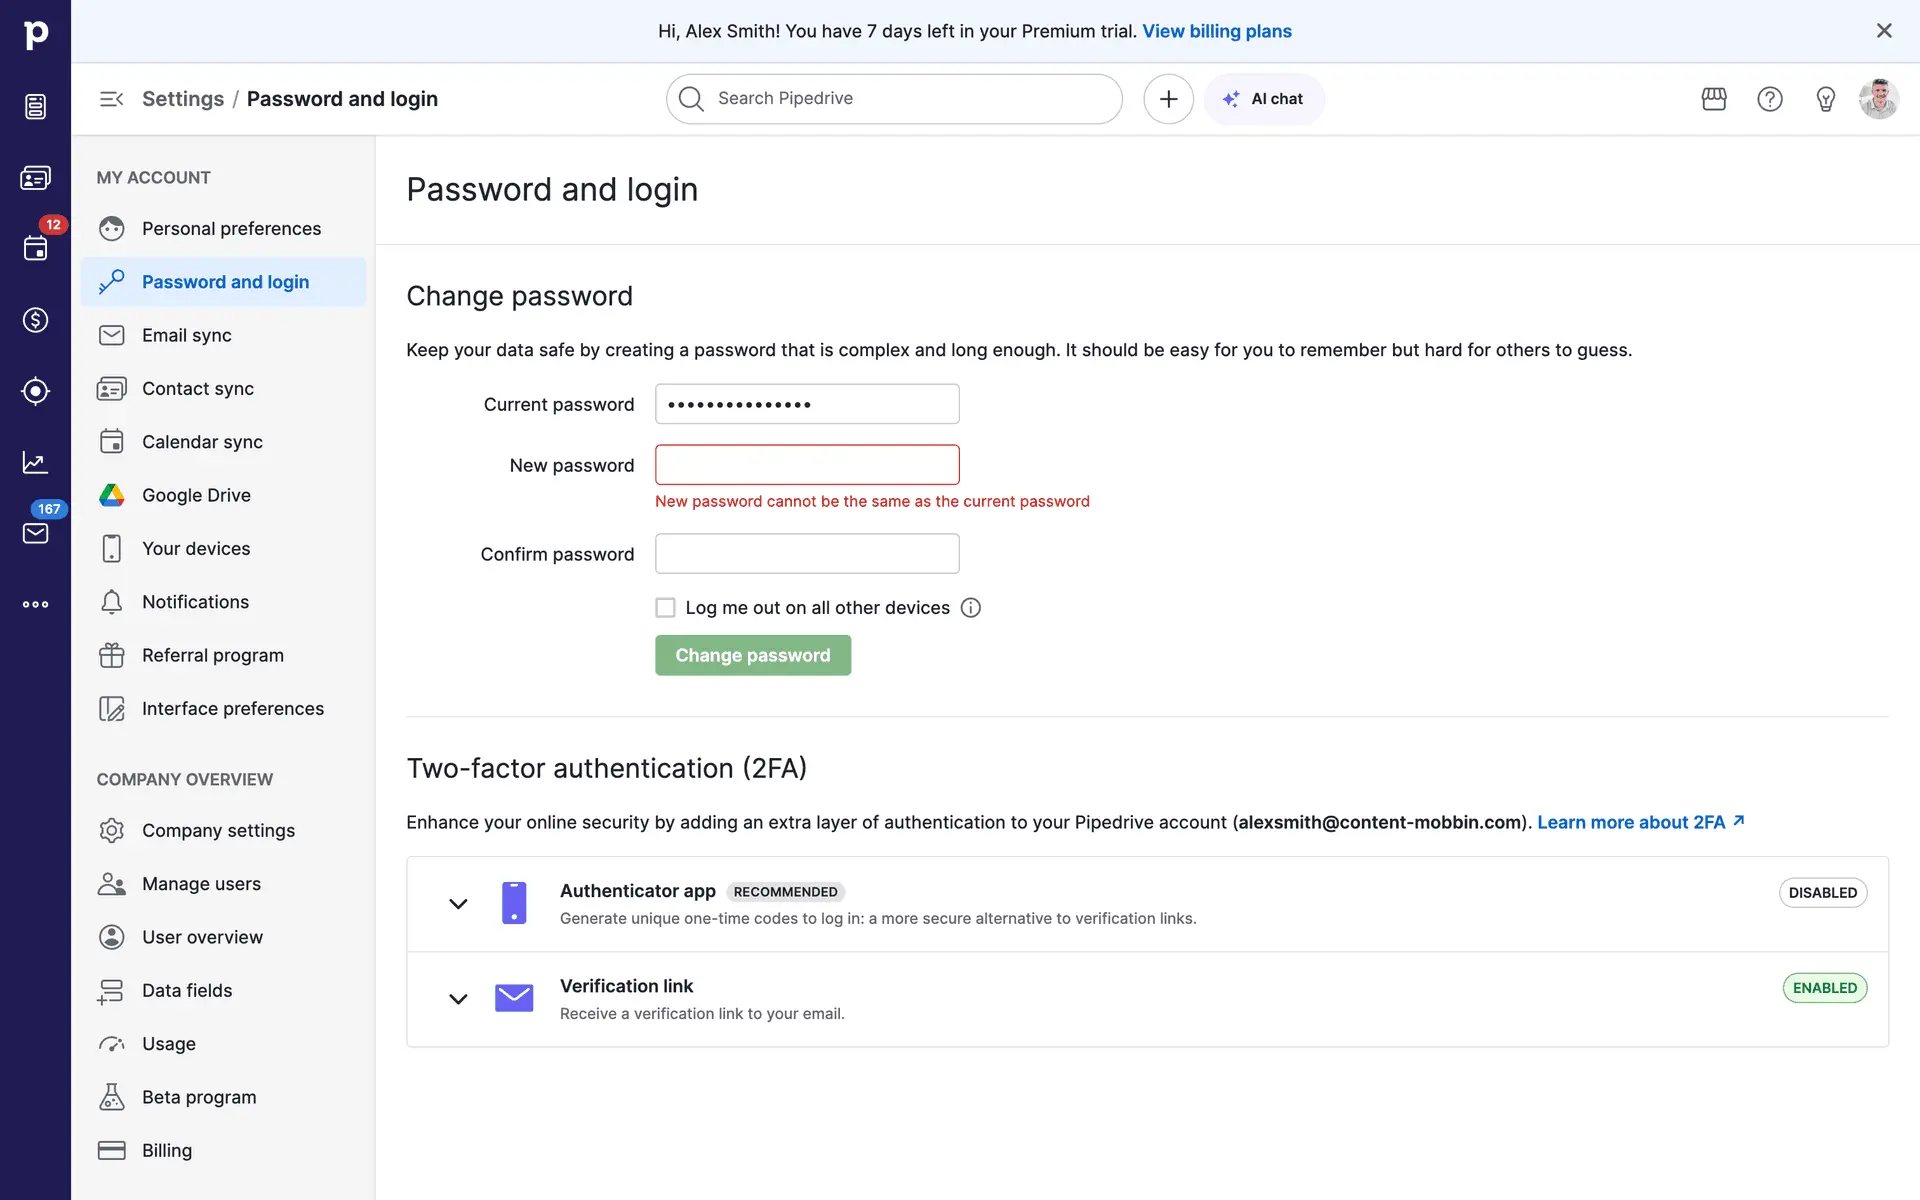The image size is (1920, 1200).
Task: Open Company settings in sidebar
Action: 218,831
